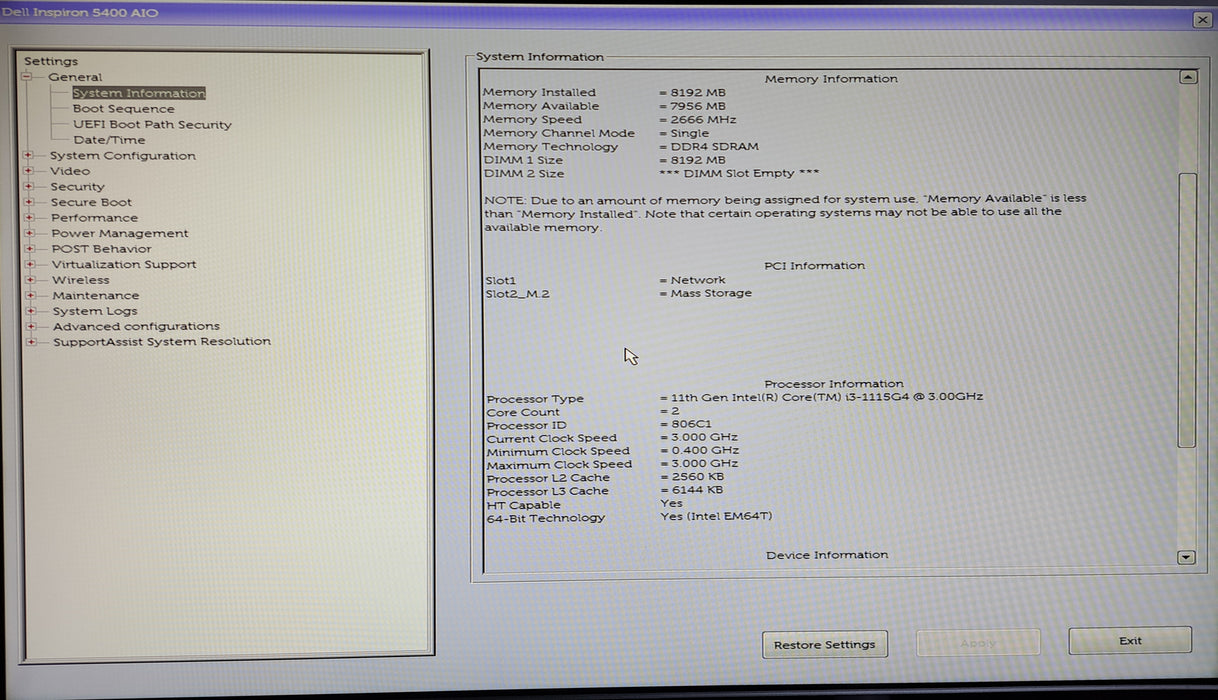This screenshot has width=1218, height=700.
Task: Click the Exit button
Action: click(x=1130, y=641)
